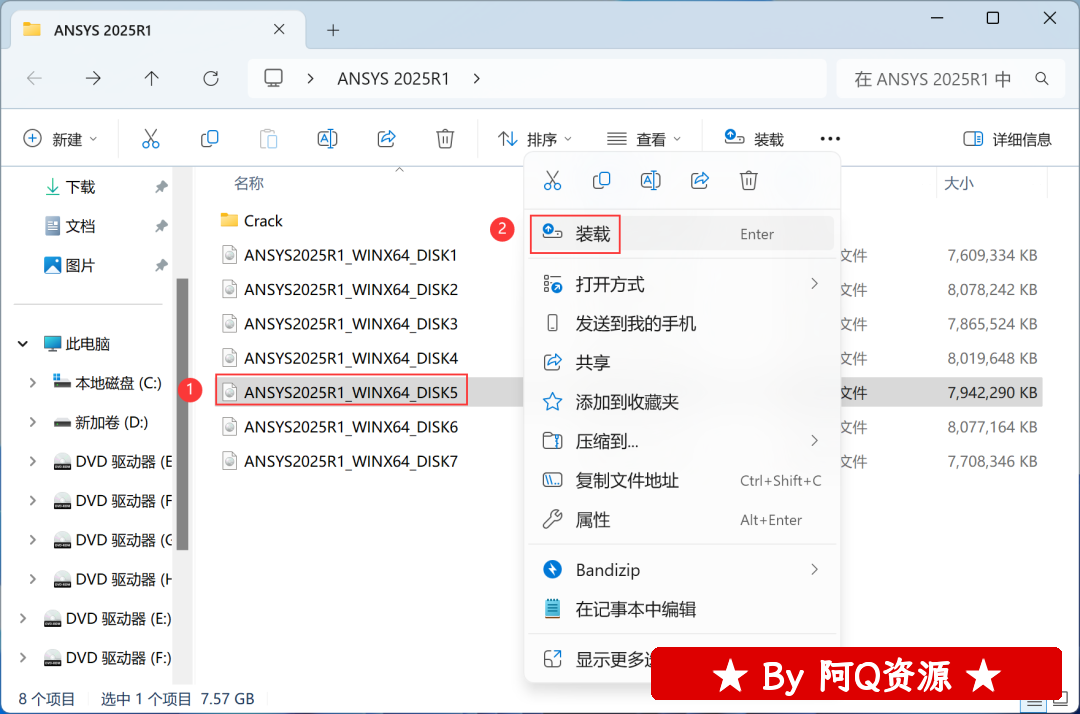The width and height of the screenshot is (1080, 714).
Task: Collapse the 此电脑 tree node
Action: coord(23,344)
